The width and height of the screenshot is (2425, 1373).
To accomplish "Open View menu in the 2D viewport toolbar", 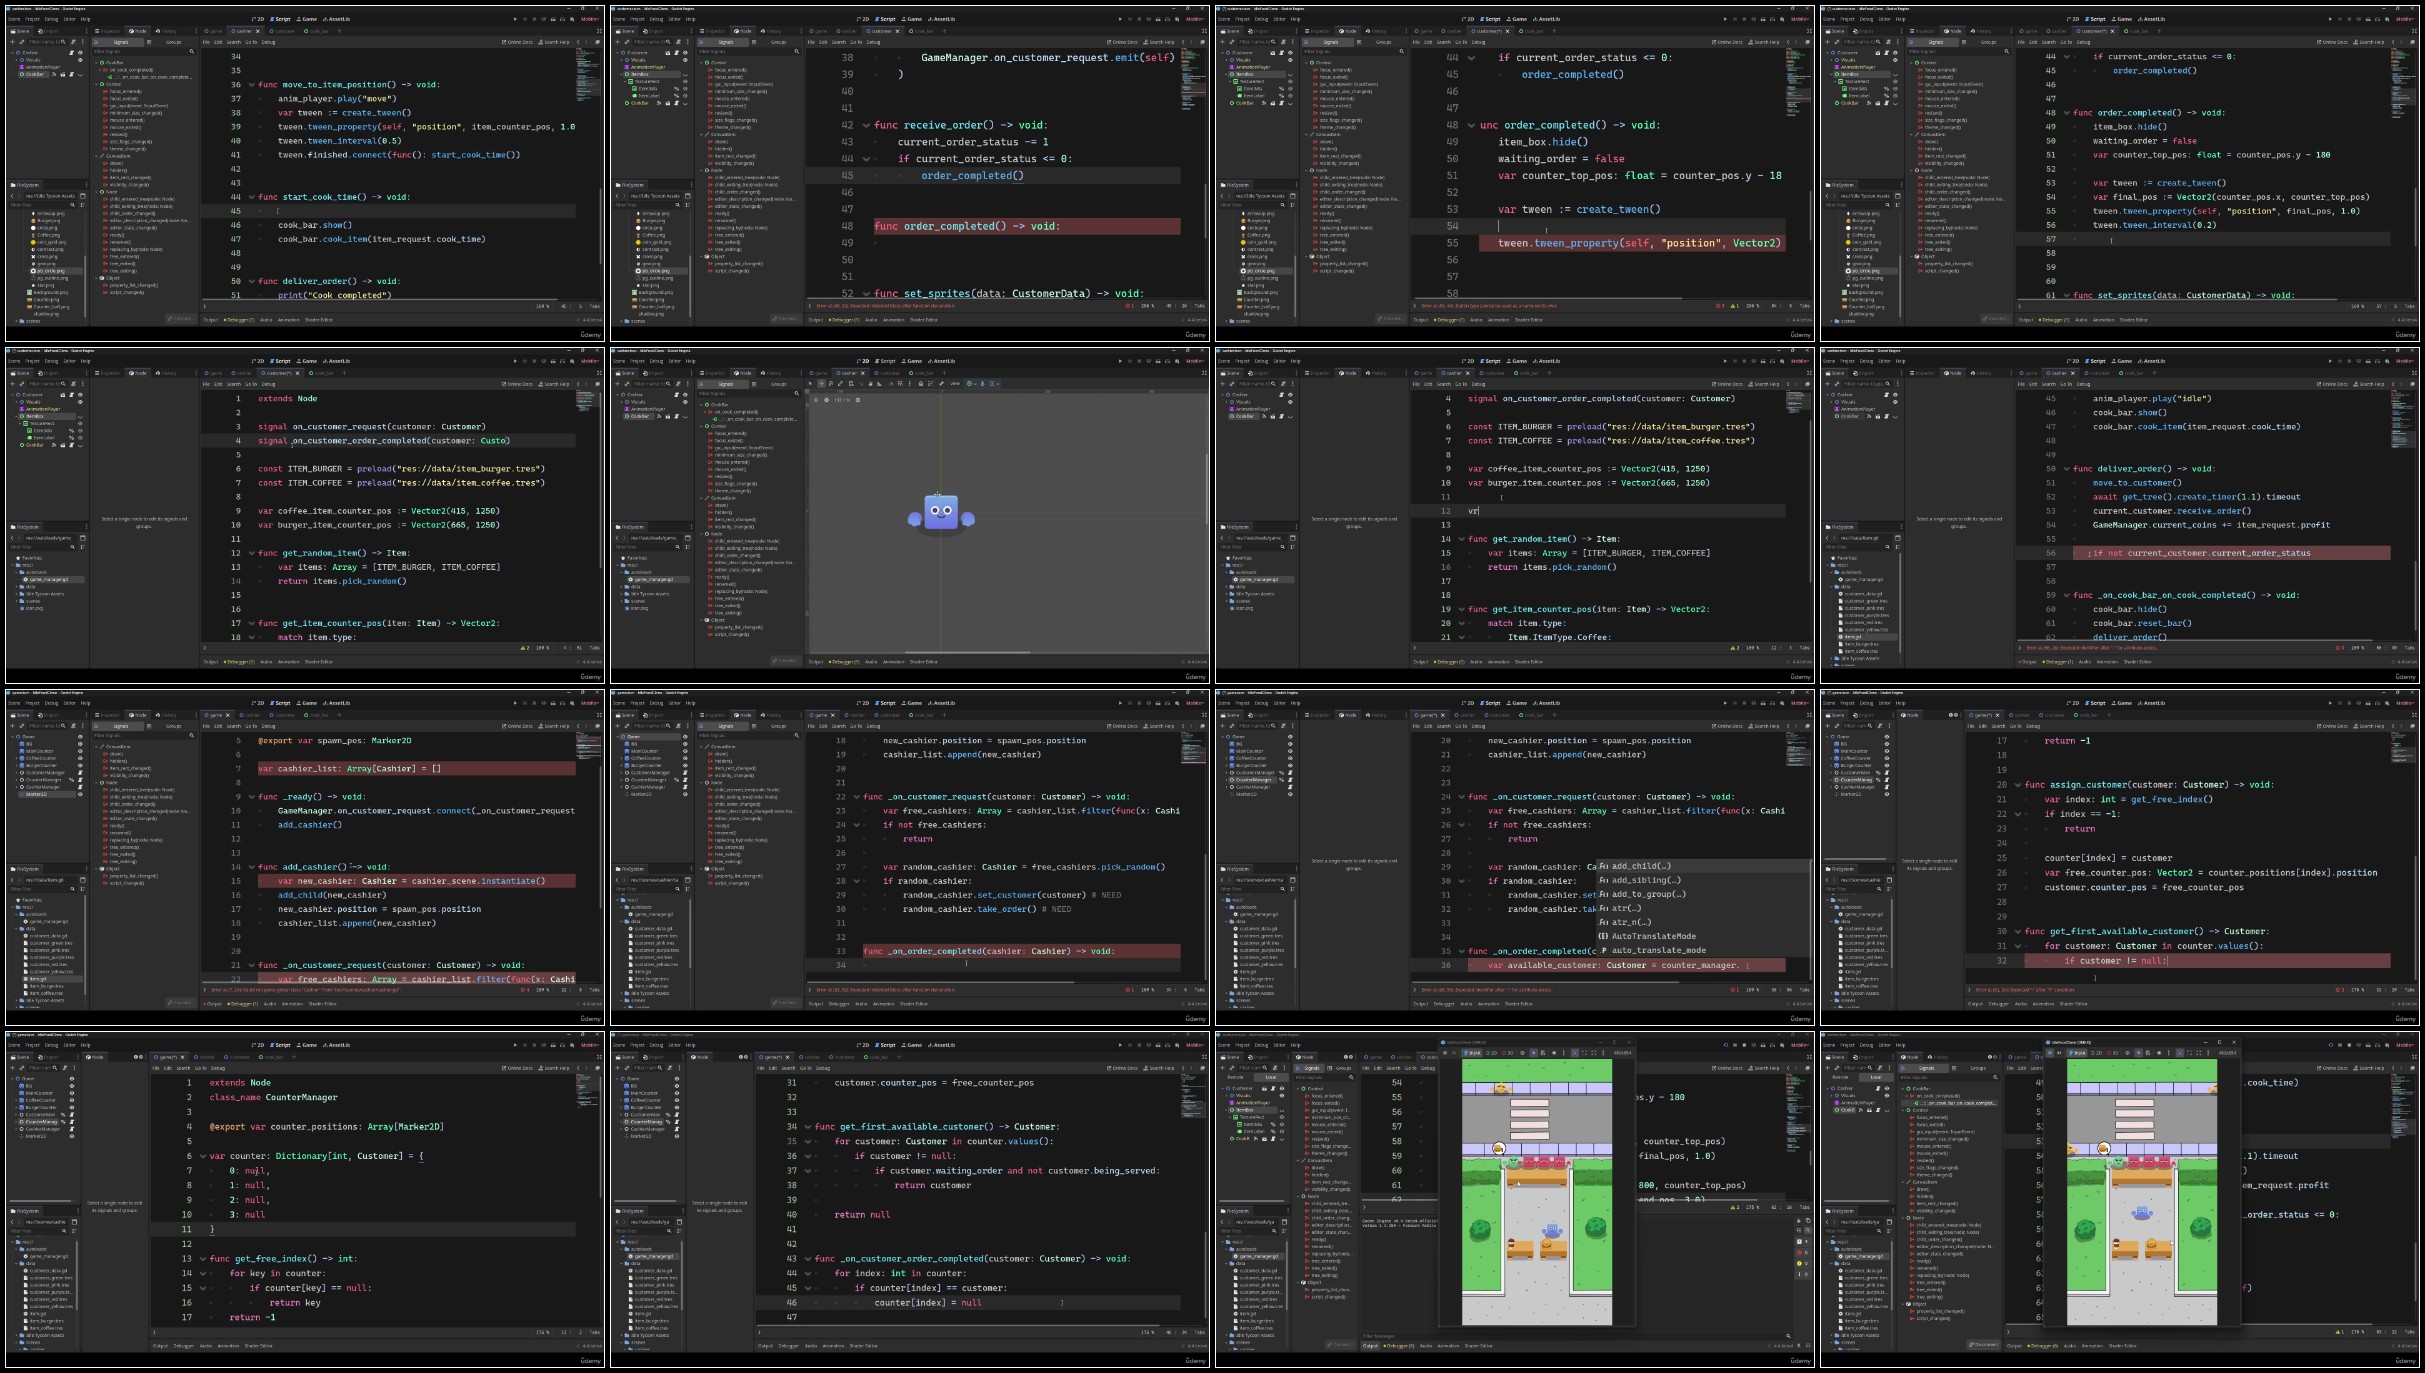I will point(955,383).
